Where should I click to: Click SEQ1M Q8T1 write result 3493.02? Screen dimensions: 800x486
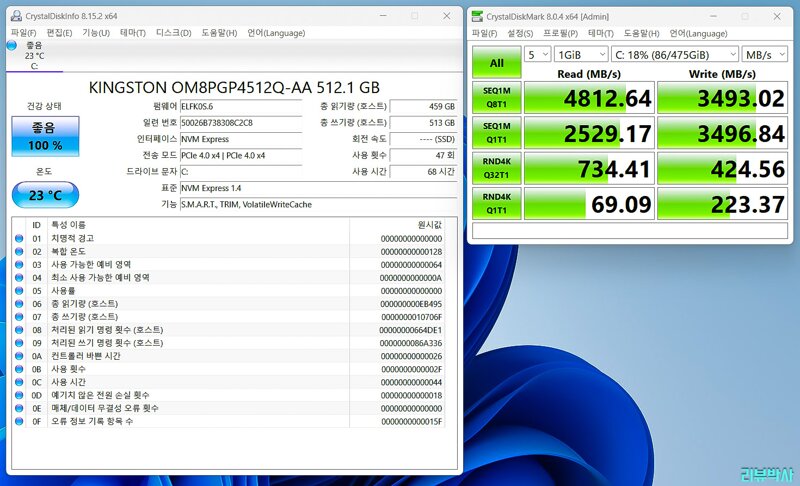pos(722,97)
